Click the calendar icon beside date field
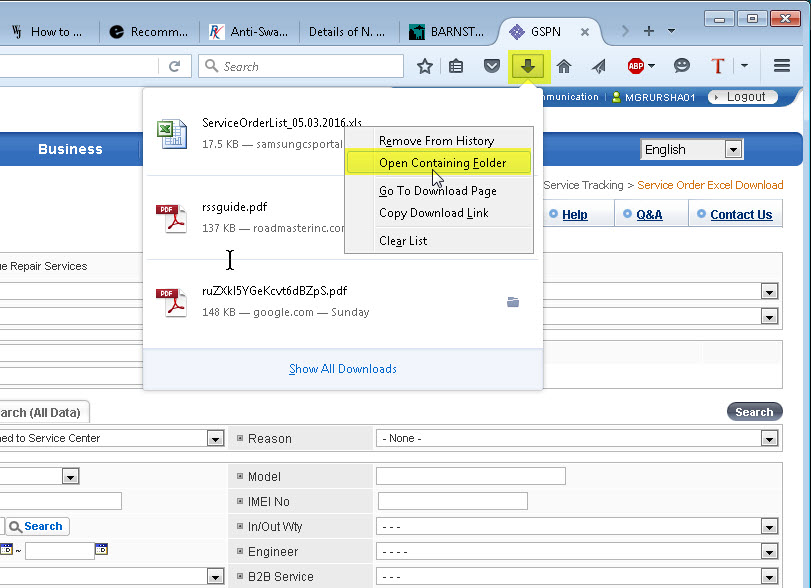 pos(101,549)
